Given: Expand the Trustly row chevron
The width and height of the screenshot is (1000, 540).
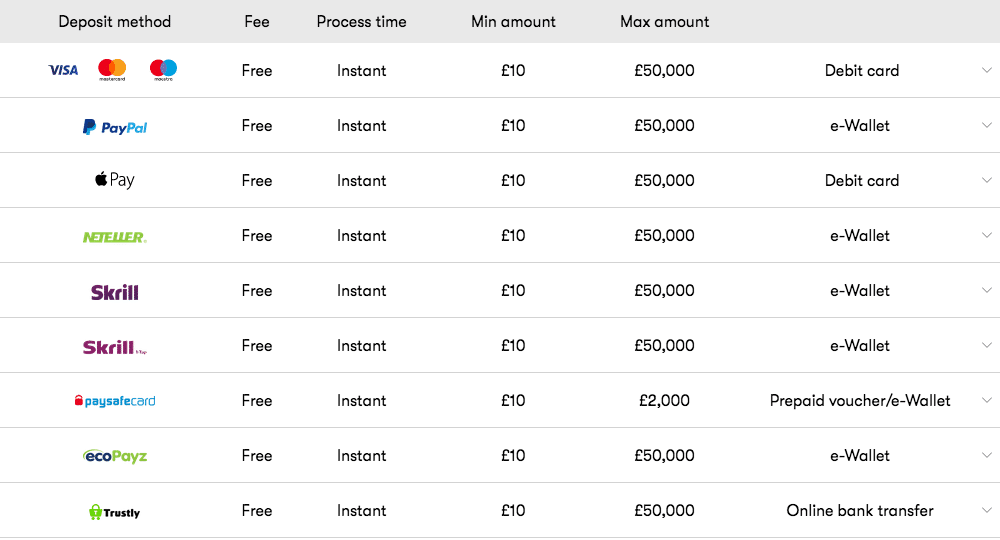Looking at the screenshot, I should tap(987, 510).
